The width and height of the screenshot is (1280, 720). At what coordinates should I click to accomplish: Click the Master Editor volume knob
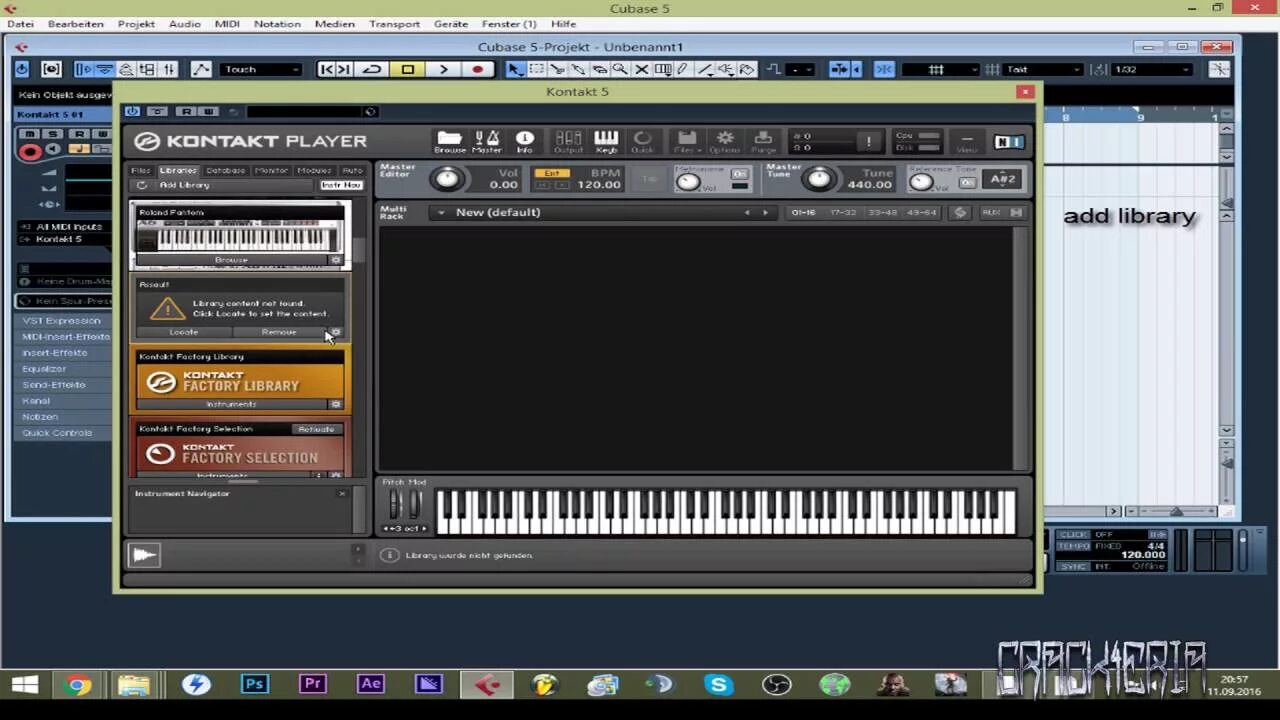[447, 179]
